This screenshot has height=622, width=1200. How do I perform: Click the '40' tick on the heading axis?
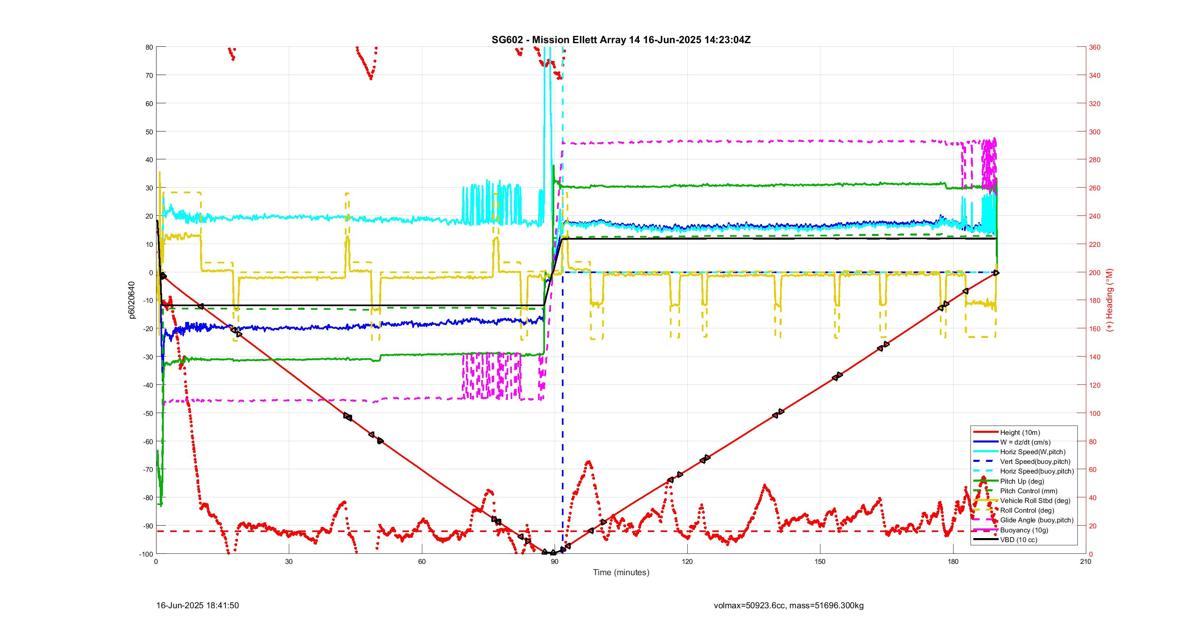(x=1093, y=498)
